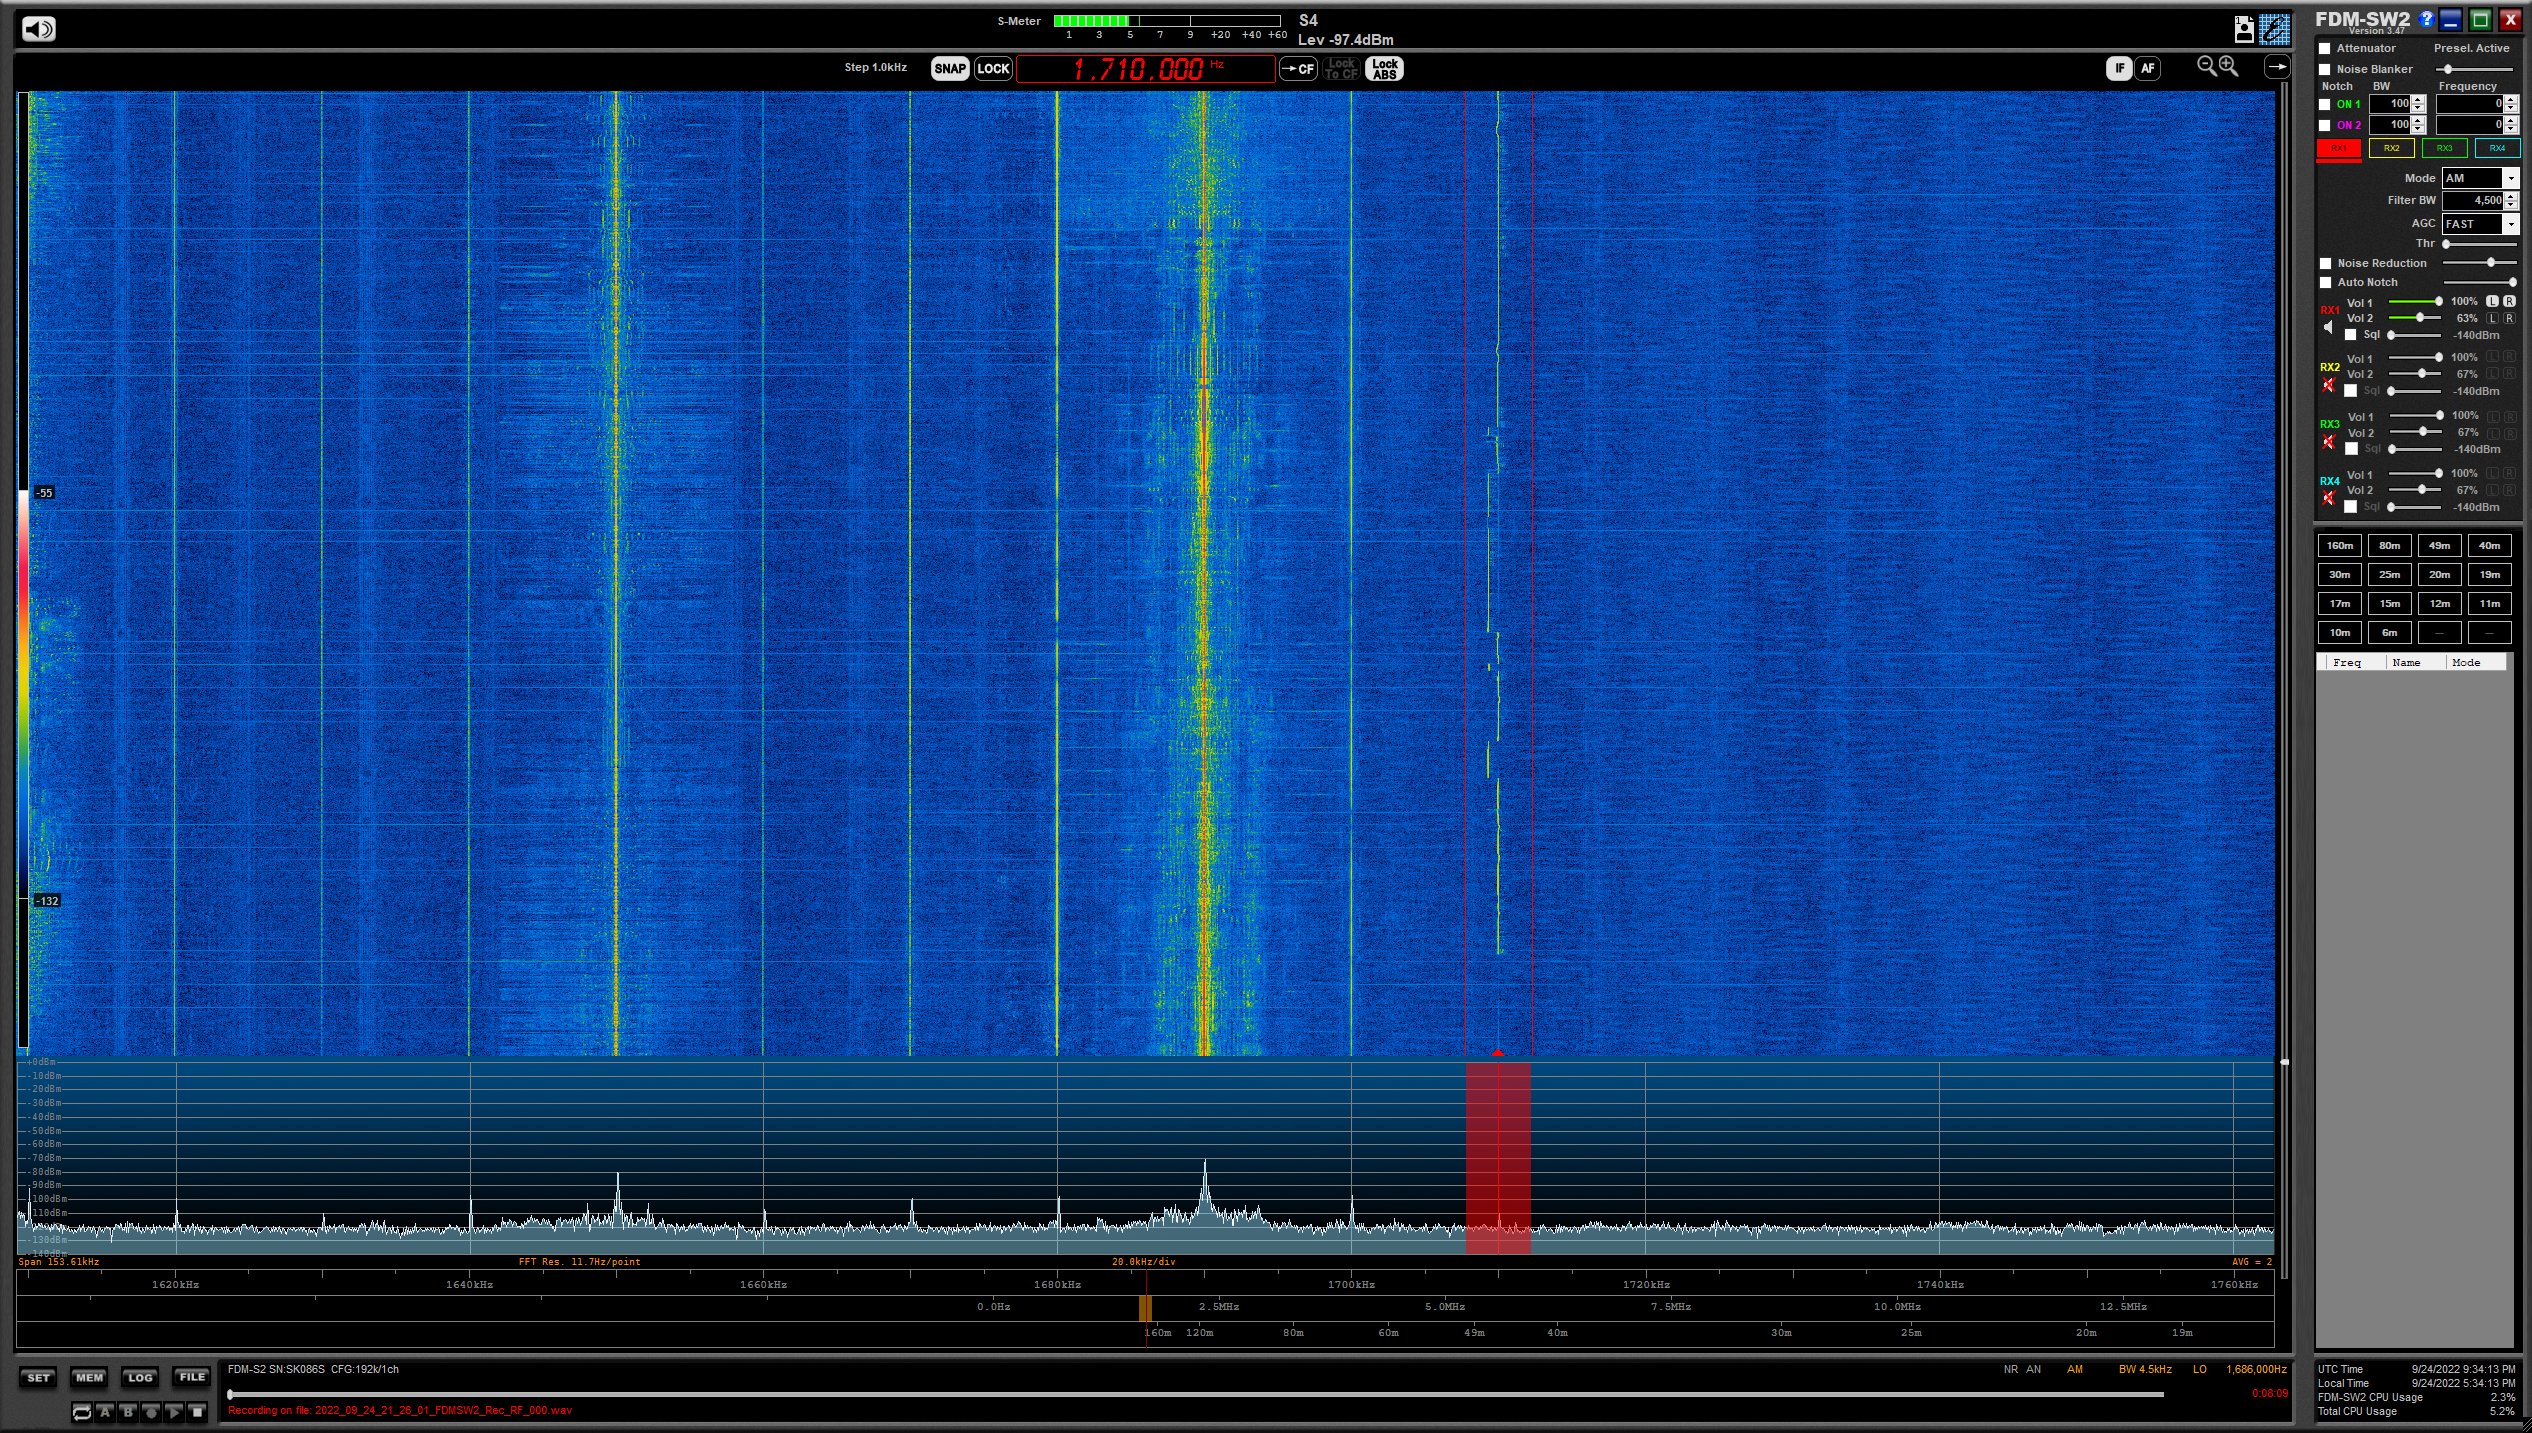This screenshot has width=2532, height=1433.
Task: Select the RX2 receiver tab
Action: tap(2391, 148)
